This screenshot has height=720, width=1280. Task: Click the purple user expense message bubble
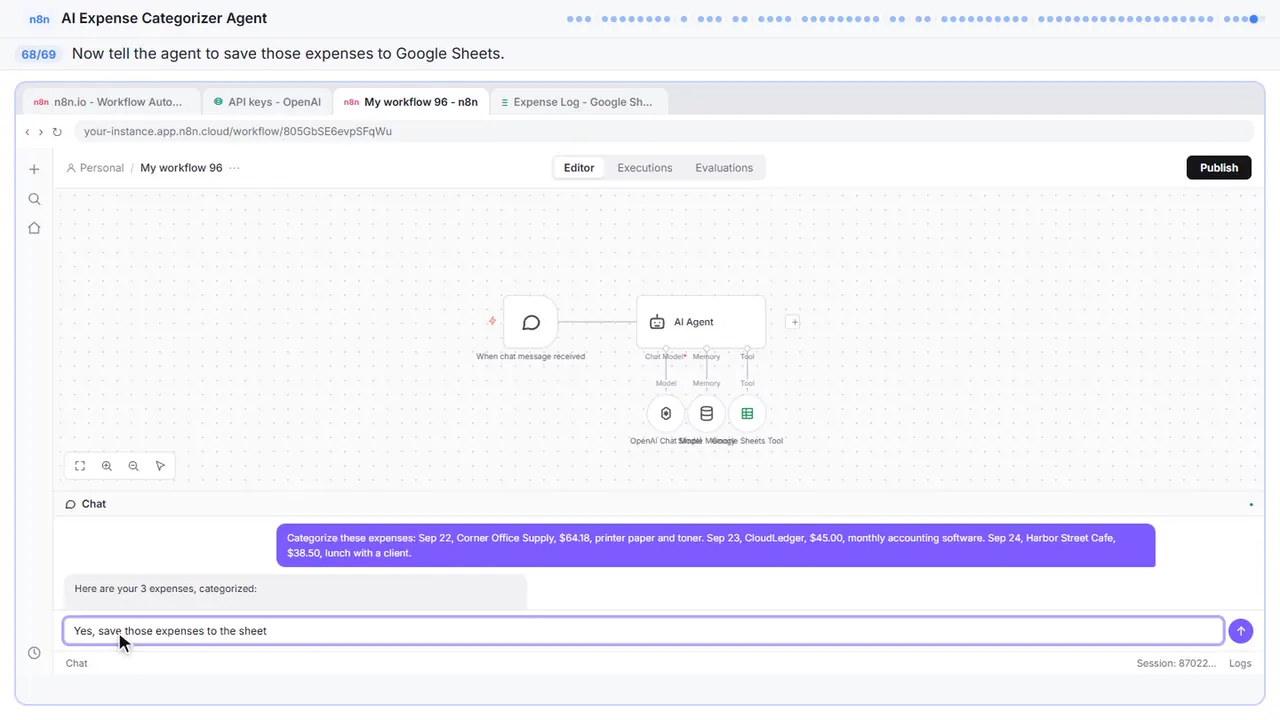tap(716, 545)
